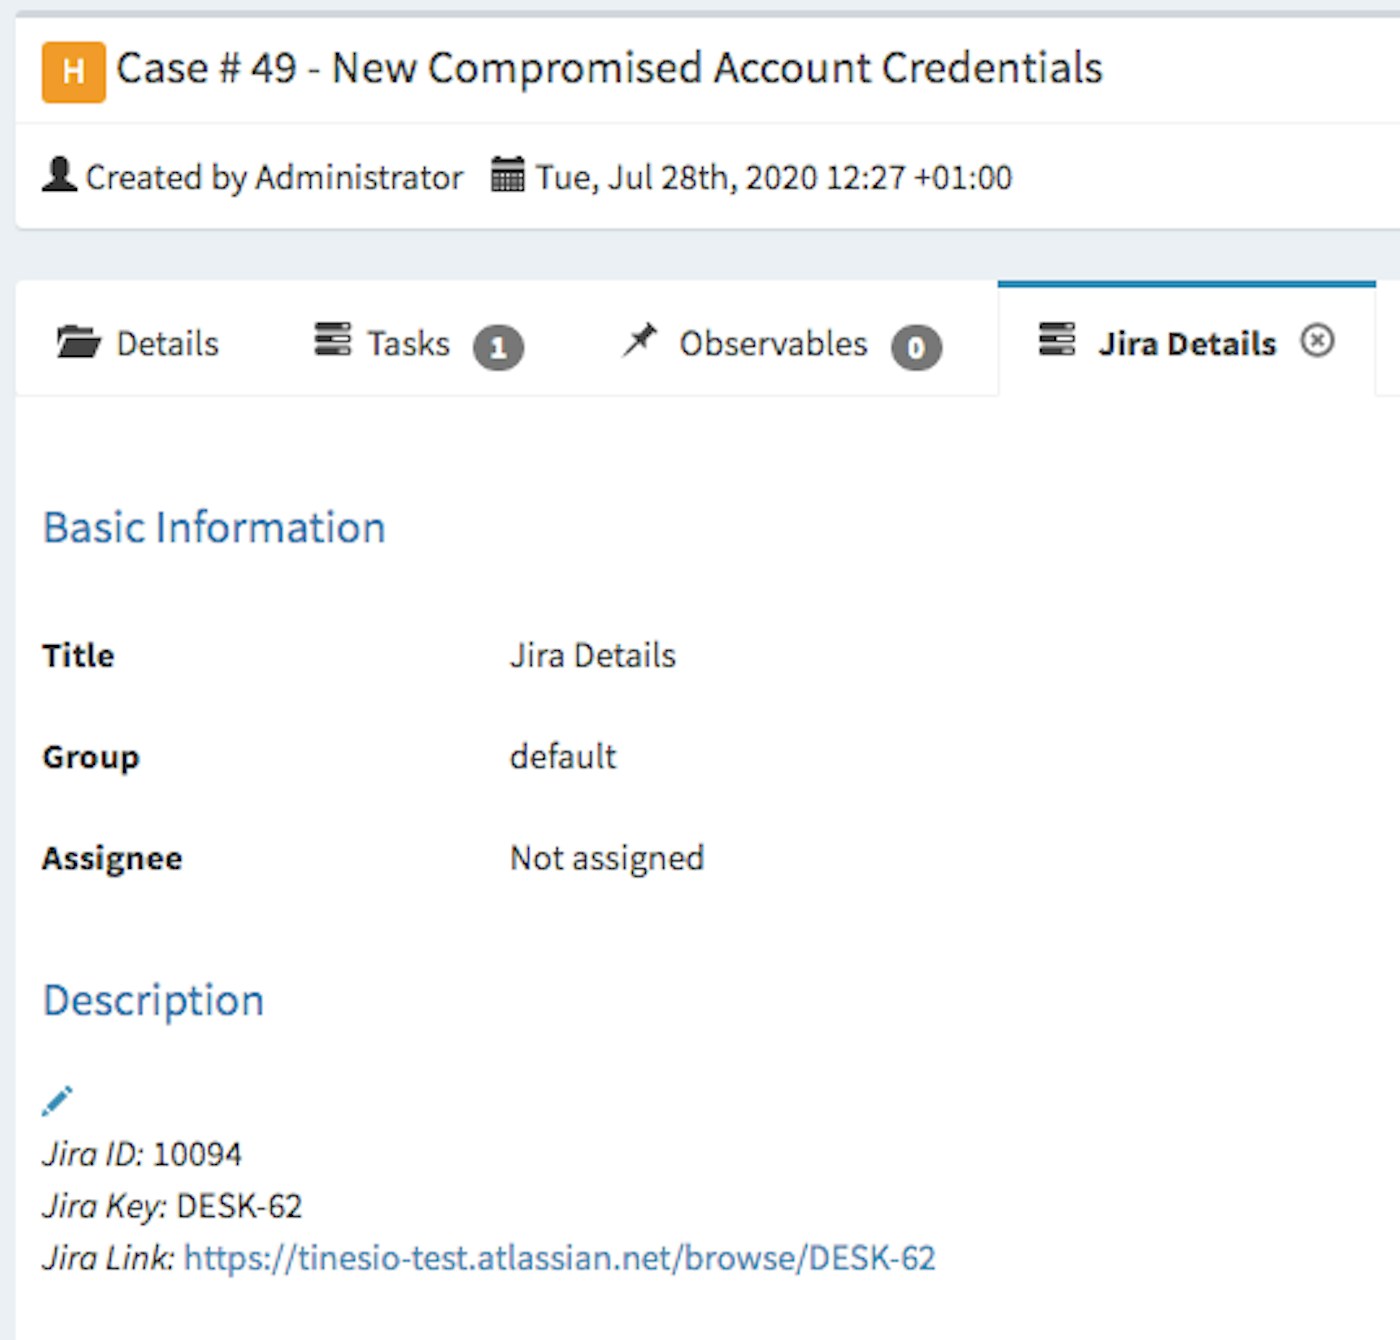
Task: Close the Jira Details tab
Action: pyautogui.click(x=1317, y=341)
